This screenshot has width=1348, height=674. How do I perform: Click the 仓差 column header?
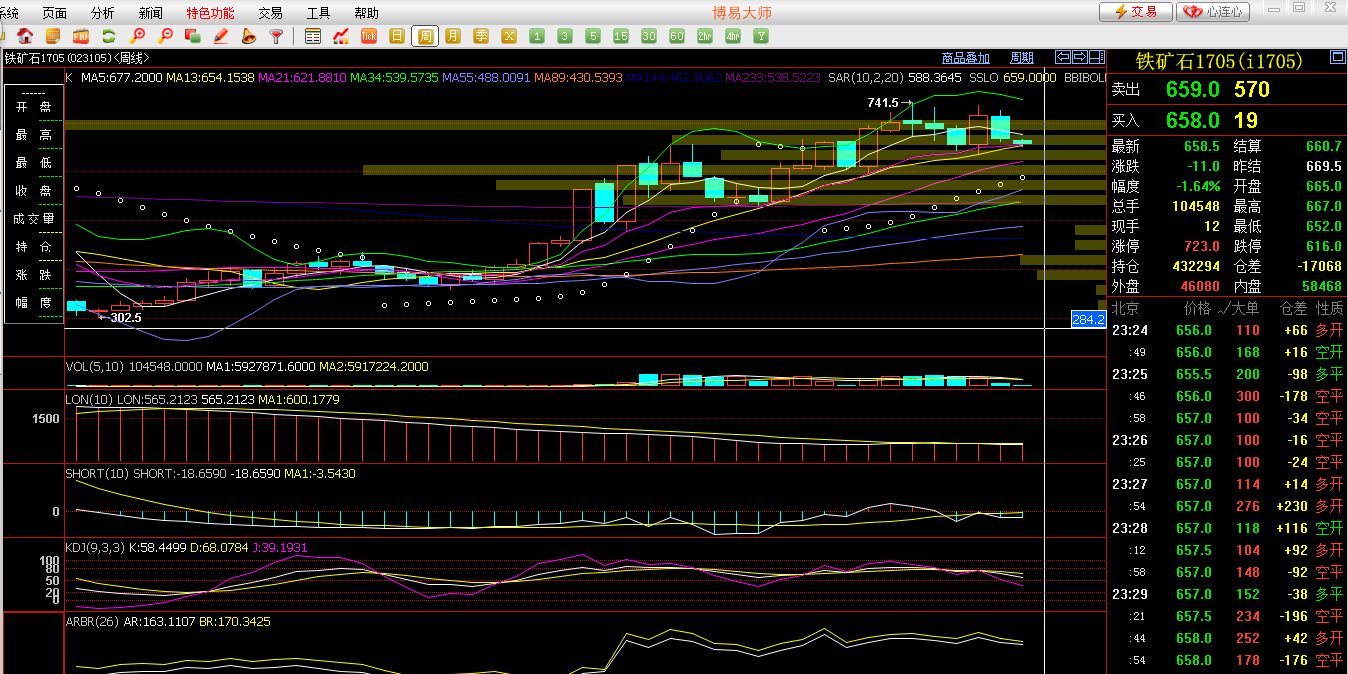[1294, 308]
